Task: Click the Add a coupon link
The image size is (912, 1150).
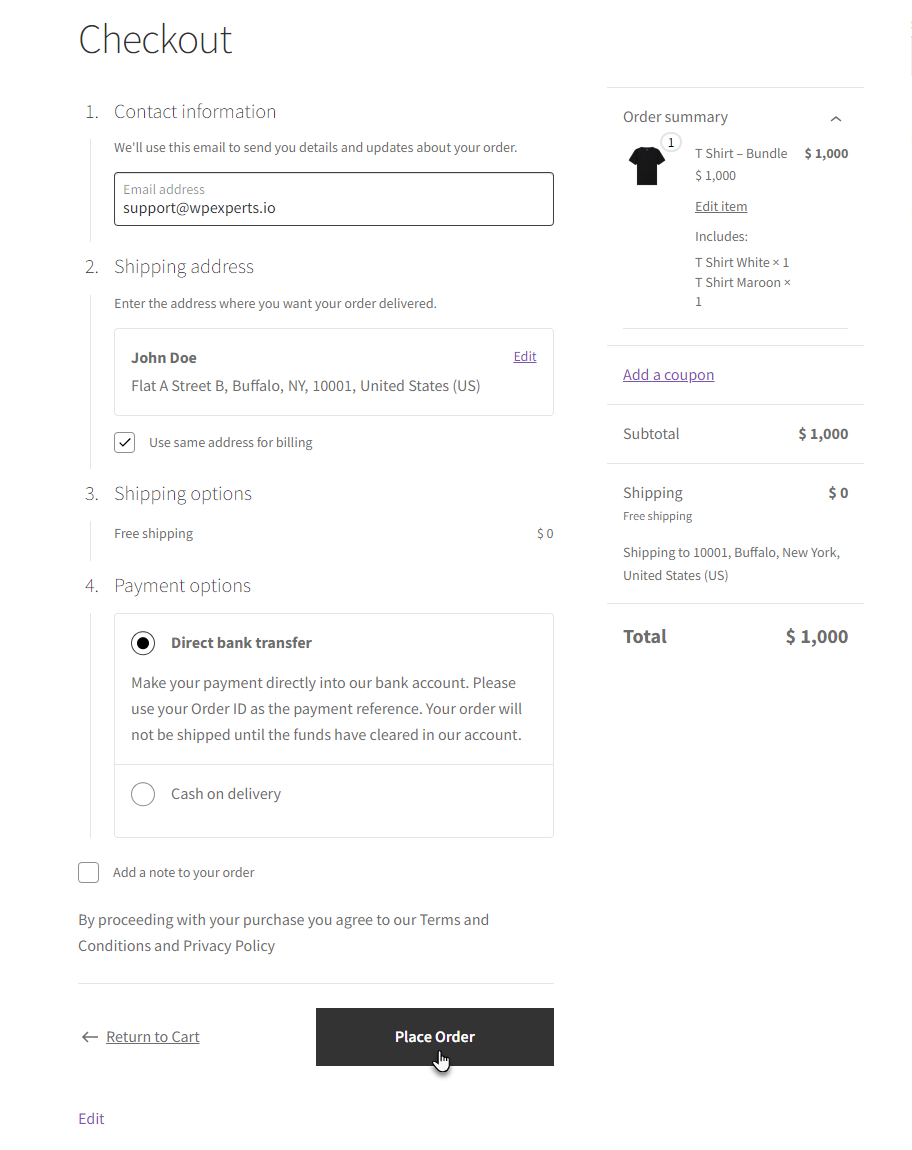Action: pyautogui.click(x=668, y=375)
